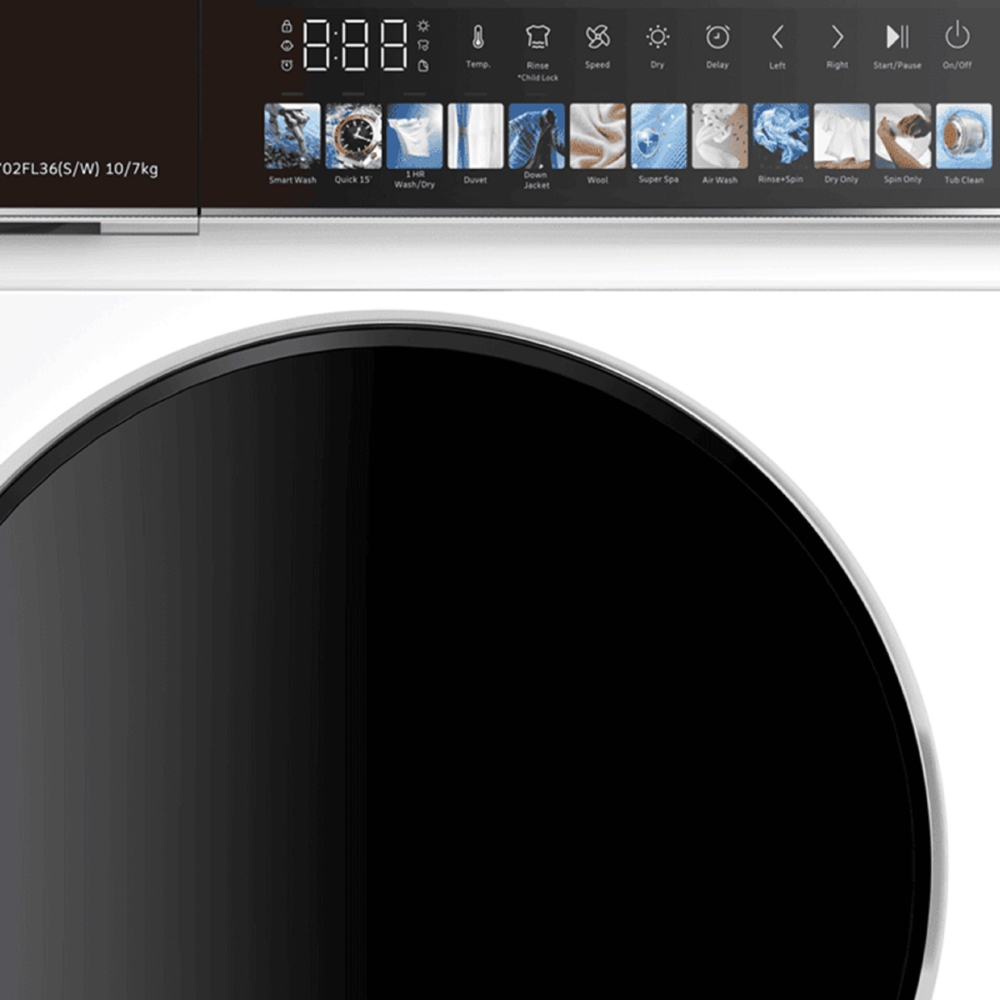The width and height of the screenshot is (1000, 1000).
Task: Choose the Quick 15' program
Action: click(353, 136)
